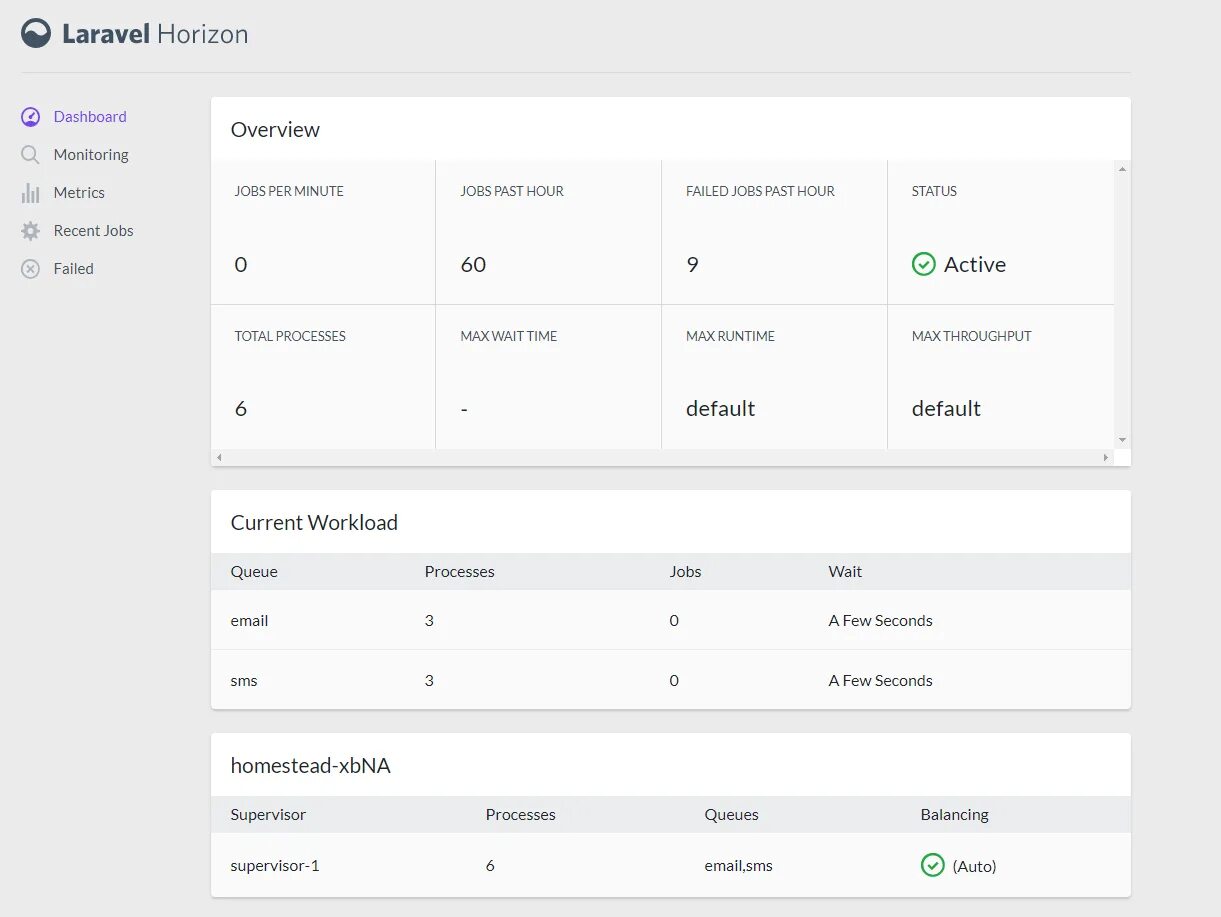This screenshot has width=1221, height=917.
Task: Click the Failed Jobs Past Hour value 9
Action: click(x=692, y=265)
